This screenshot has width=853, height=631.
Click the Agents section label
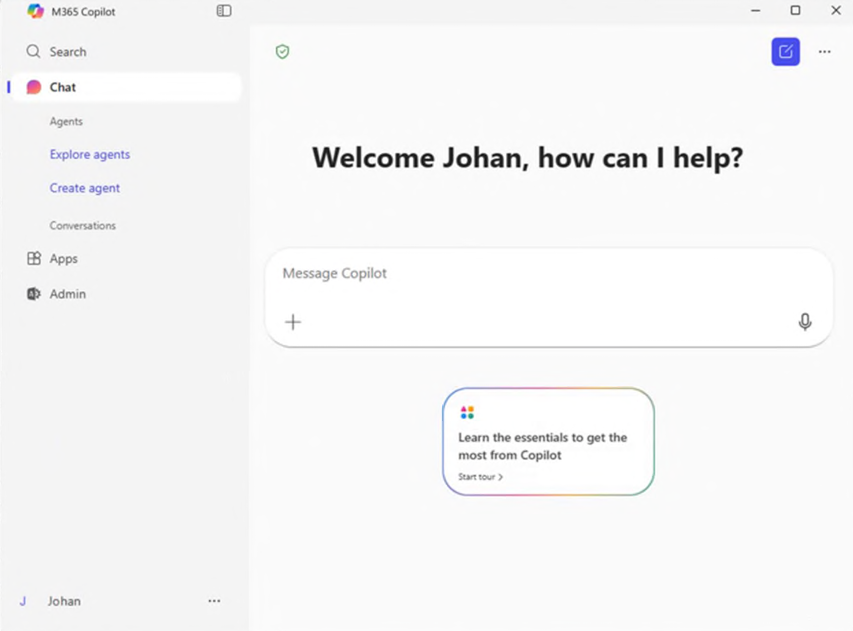pyautogui.click(x=66, y=121)
